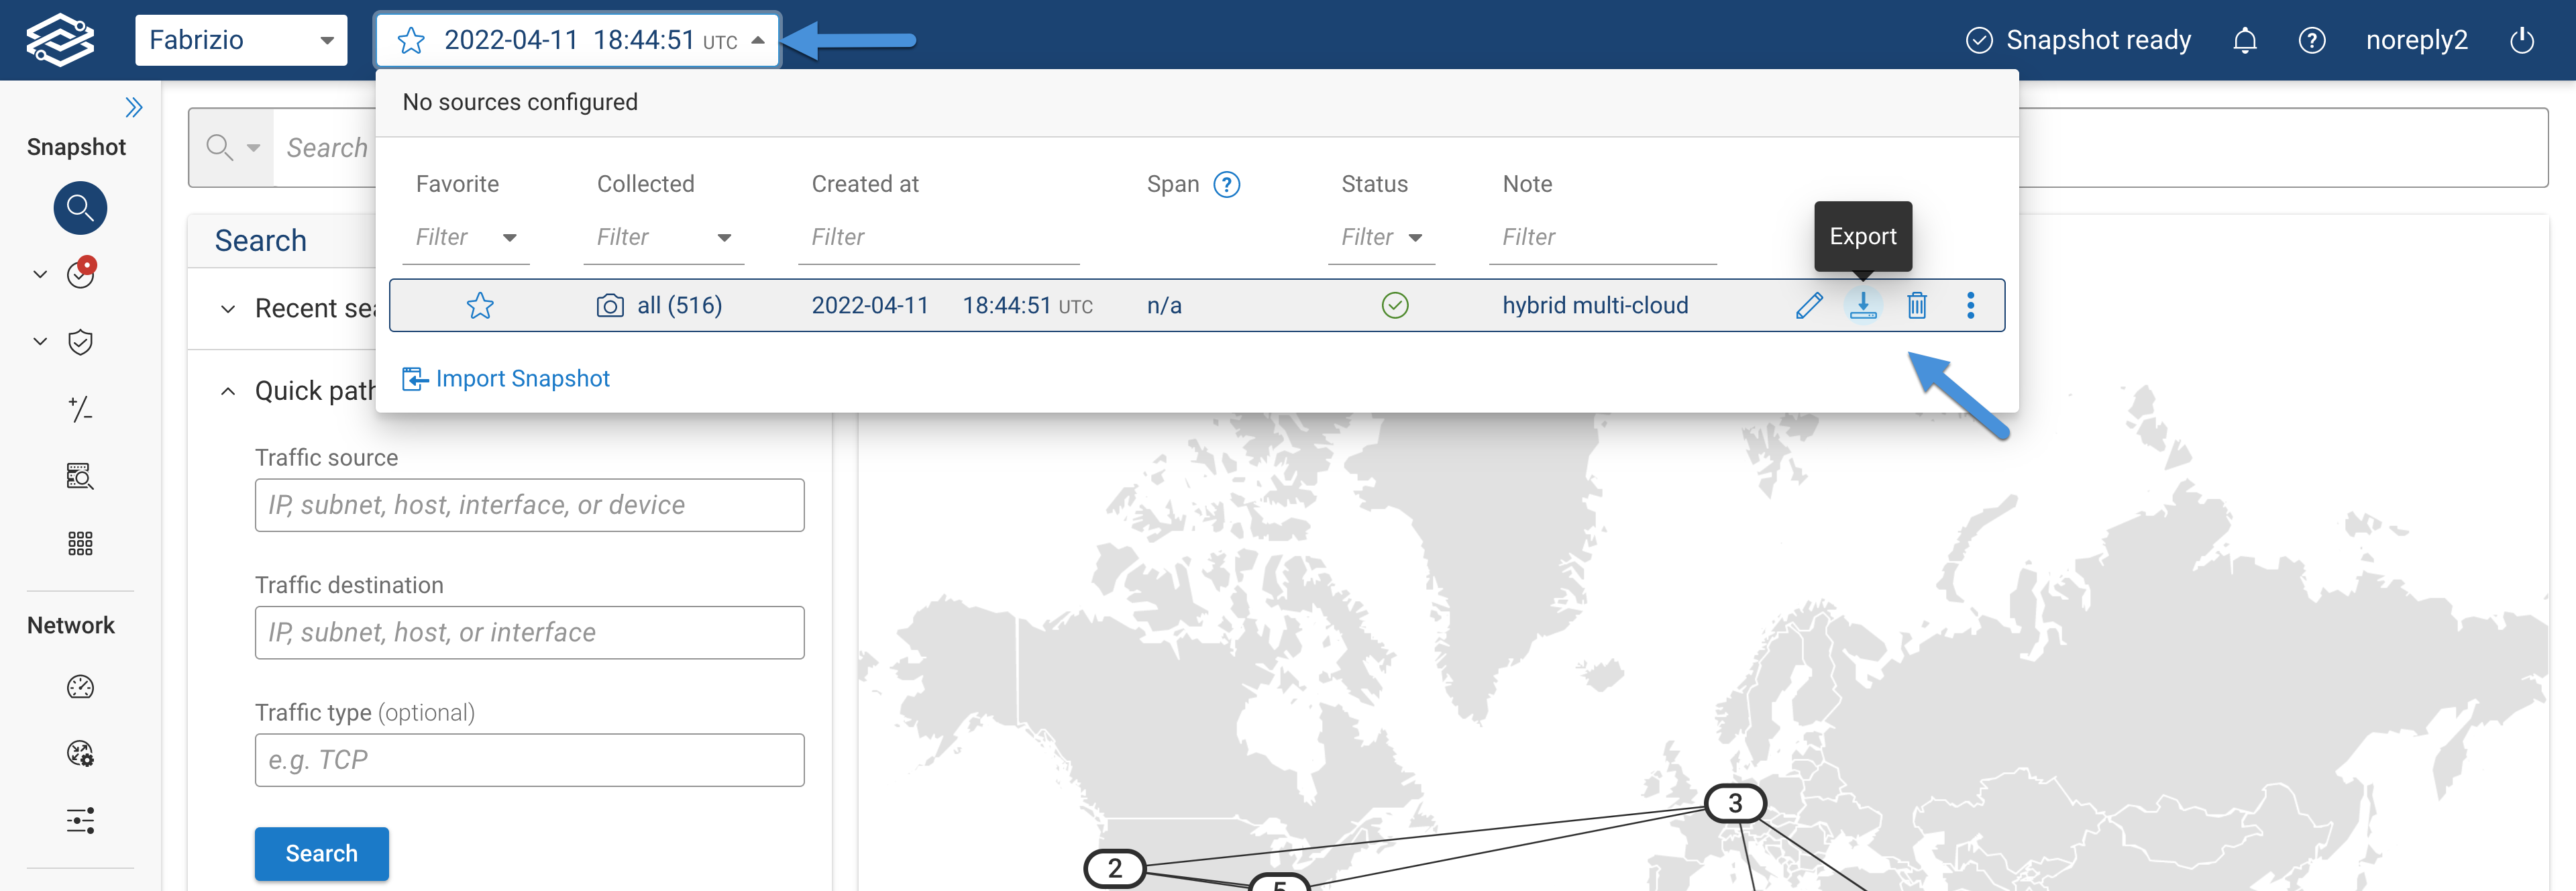Click the Traffic source input field
The height and width of the screenshot is (891, 2576).
click(529, 505)
